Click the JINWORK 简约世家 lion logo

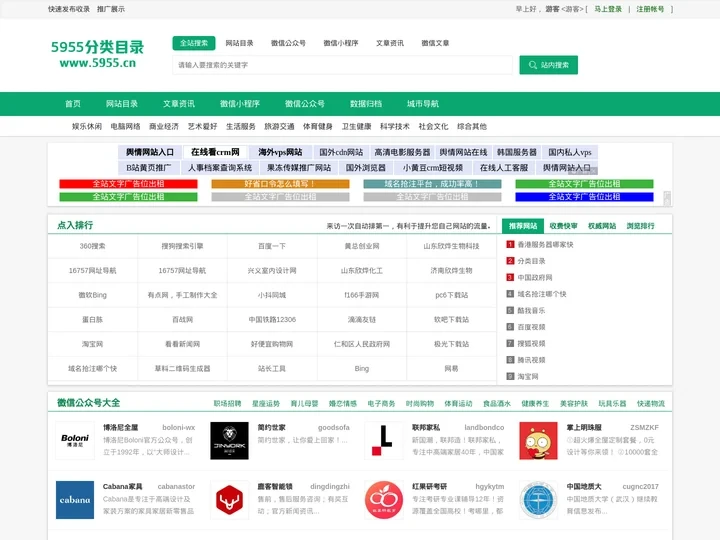tap(229, 441)
